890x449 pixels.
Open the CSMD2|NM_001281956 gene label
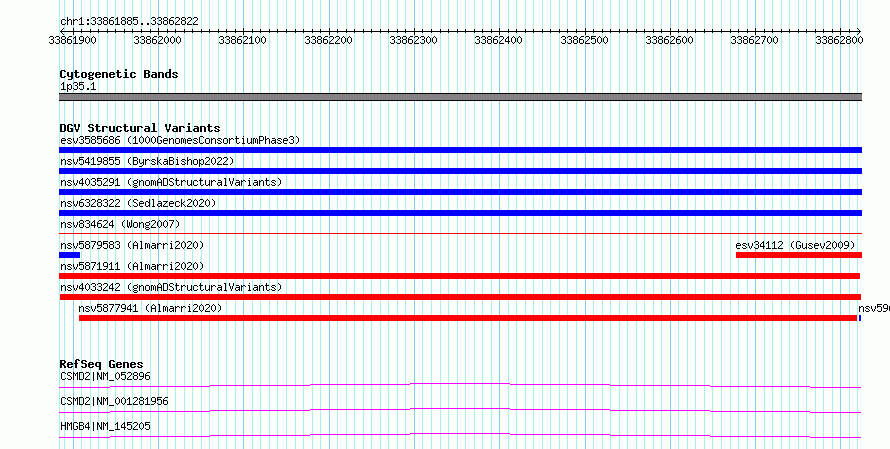tap(114, 401)
